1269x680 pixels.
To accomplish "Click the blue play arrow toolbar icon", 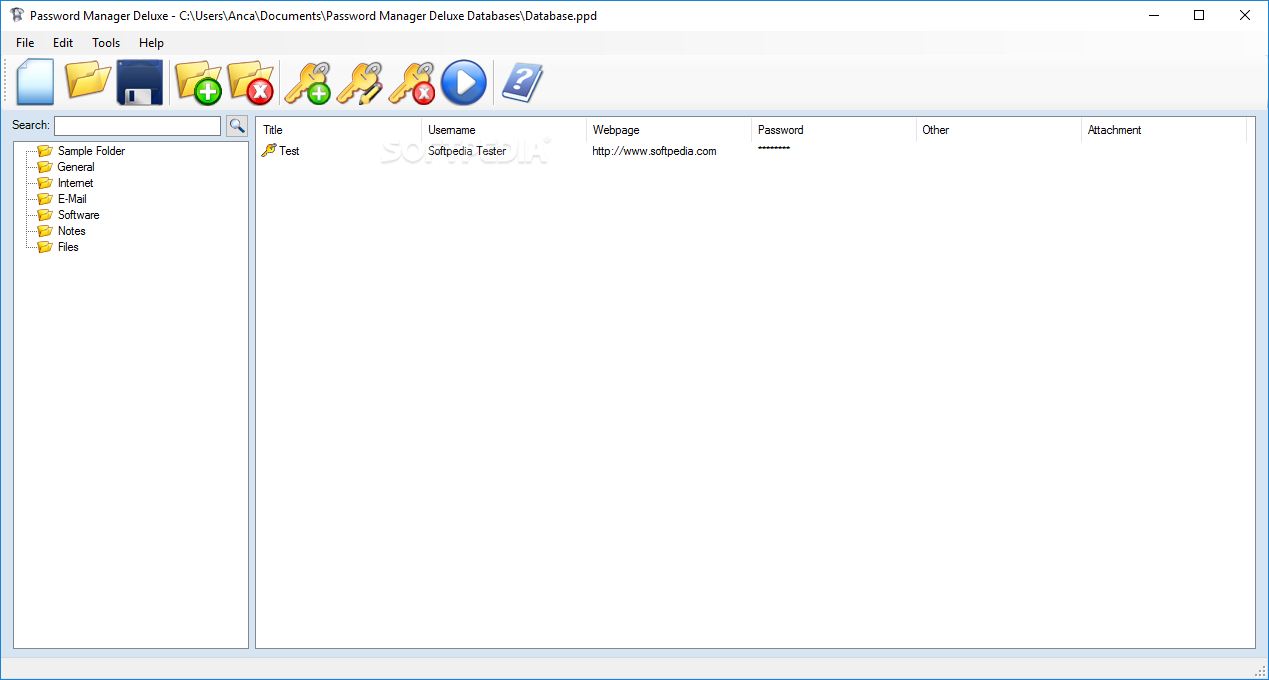I will pos(464,82).
